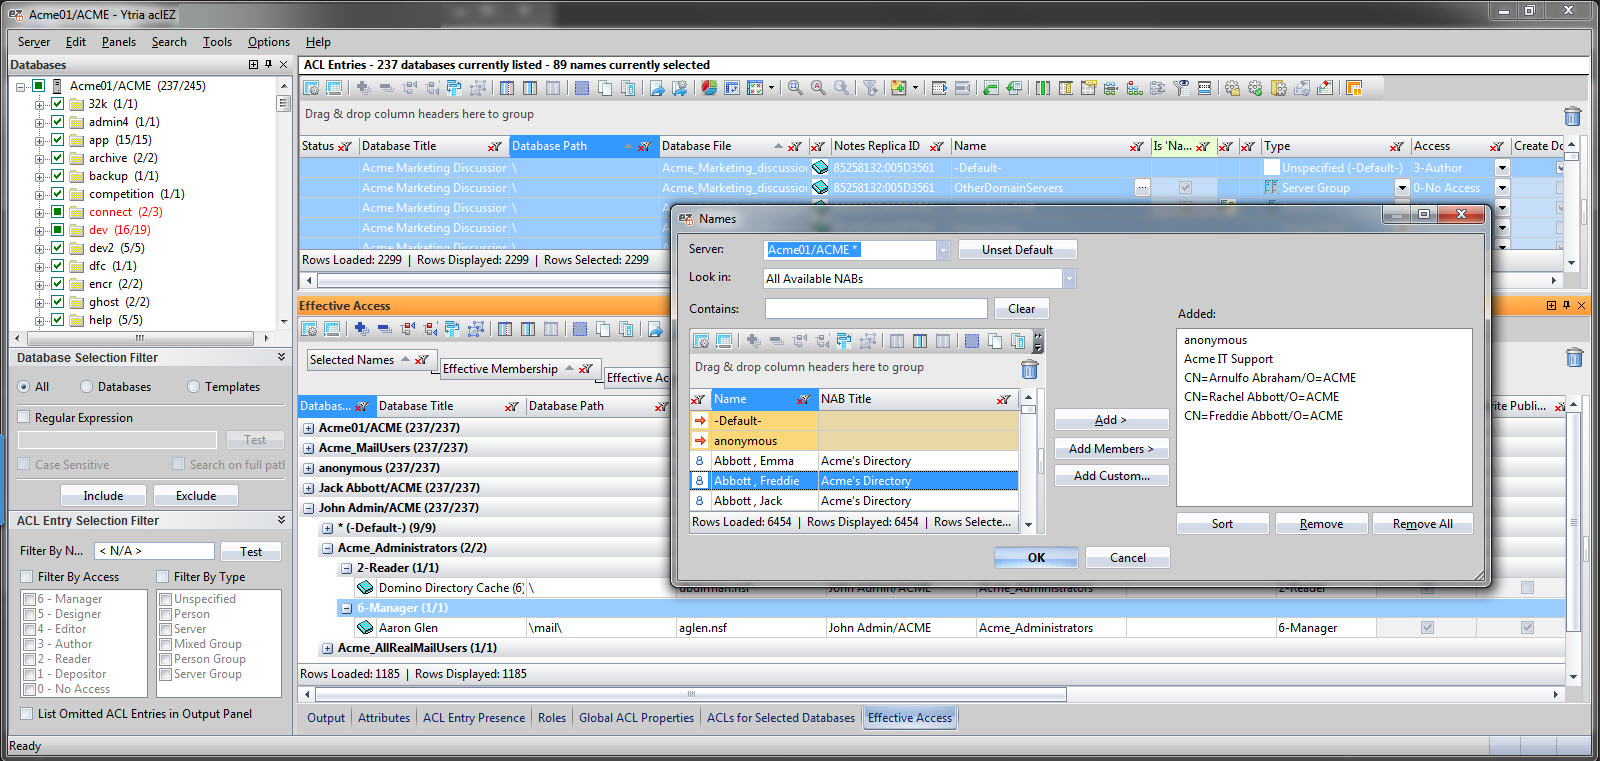Click the gear with green checkmark toolbar icon
Viewport: 1600px width, 761px height.
click(1255, 88)
